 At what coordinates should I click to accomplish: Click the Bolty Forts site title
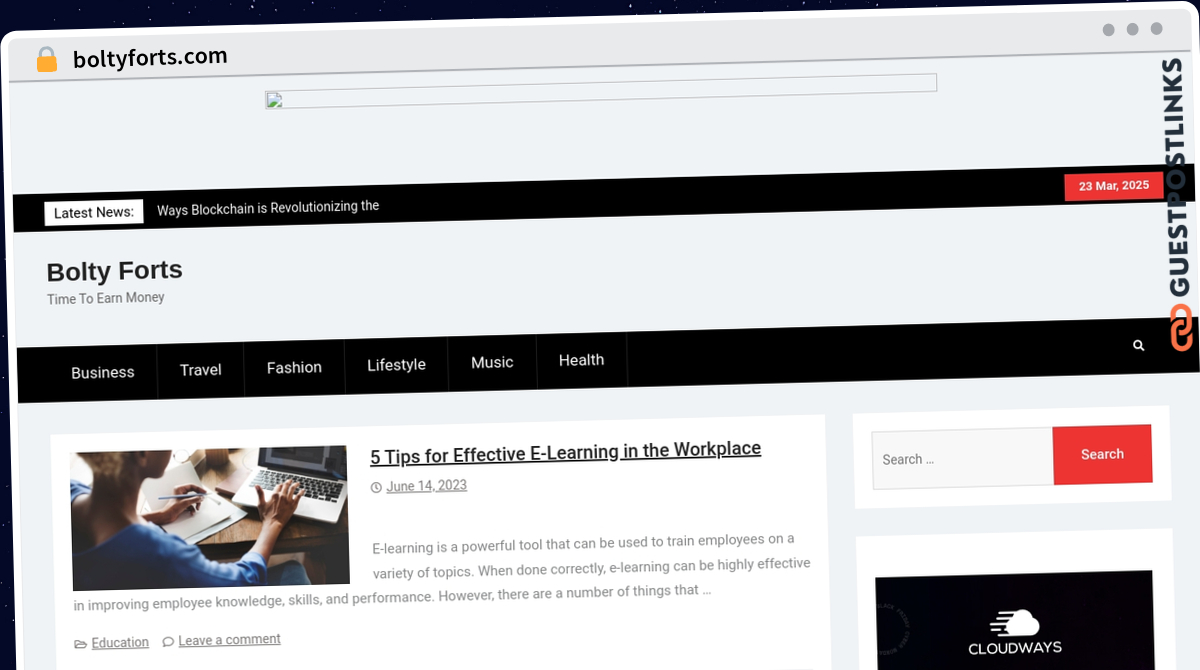115,270
